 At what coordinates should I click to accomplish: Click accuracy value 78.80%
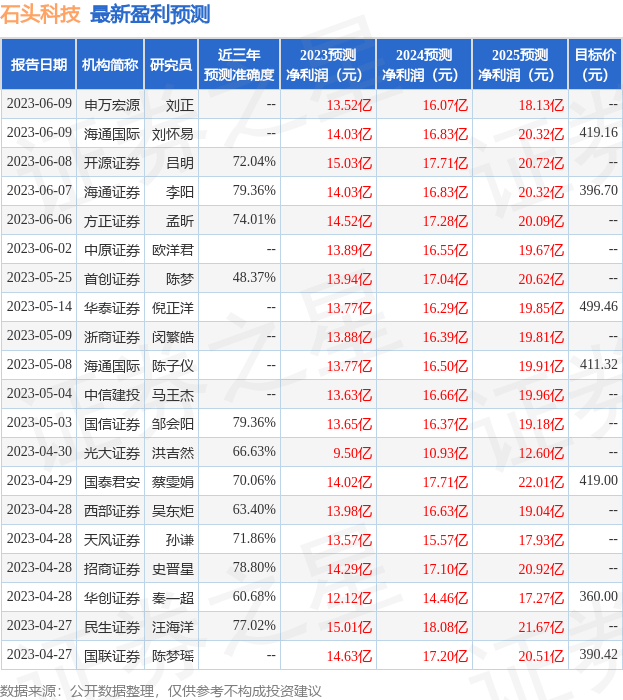pyautogui.click(x=254, y=568)
